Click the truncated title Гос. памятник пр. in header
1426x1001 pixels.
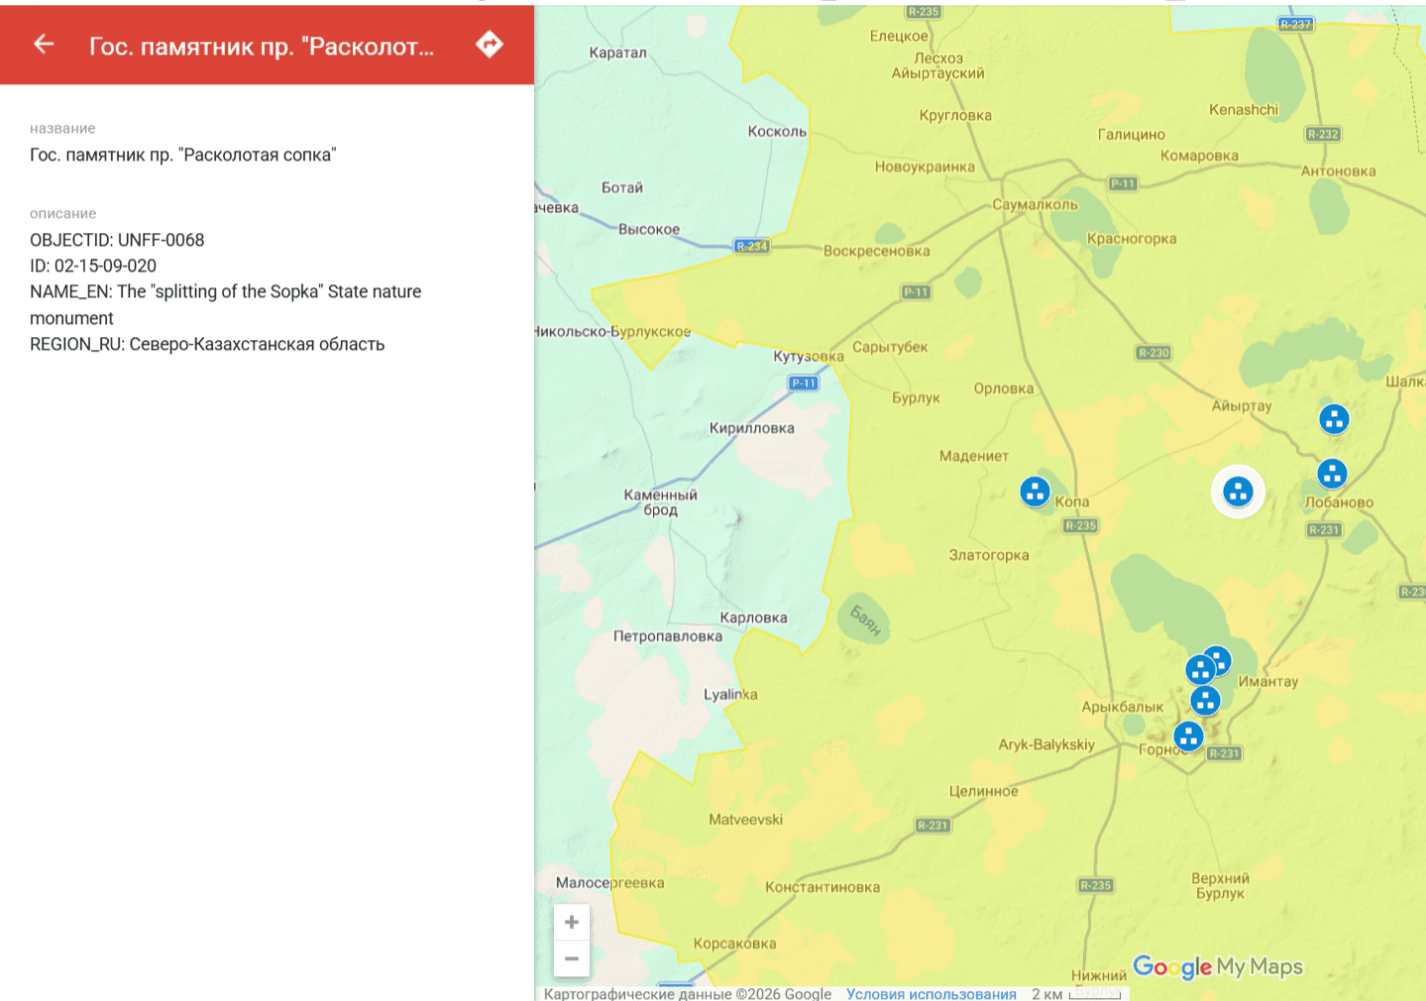click(262, 46)
